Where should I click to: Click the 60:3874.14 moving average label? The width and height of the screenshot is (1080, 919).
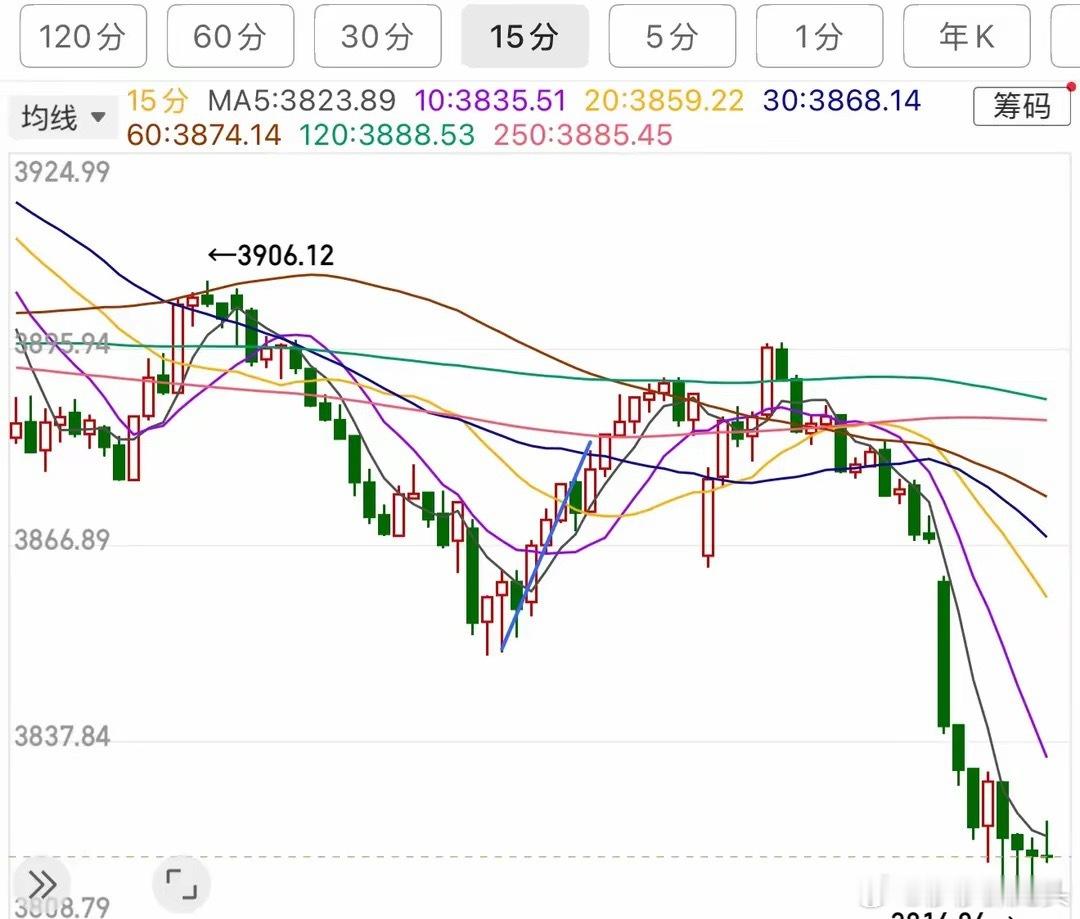point(204,135)
